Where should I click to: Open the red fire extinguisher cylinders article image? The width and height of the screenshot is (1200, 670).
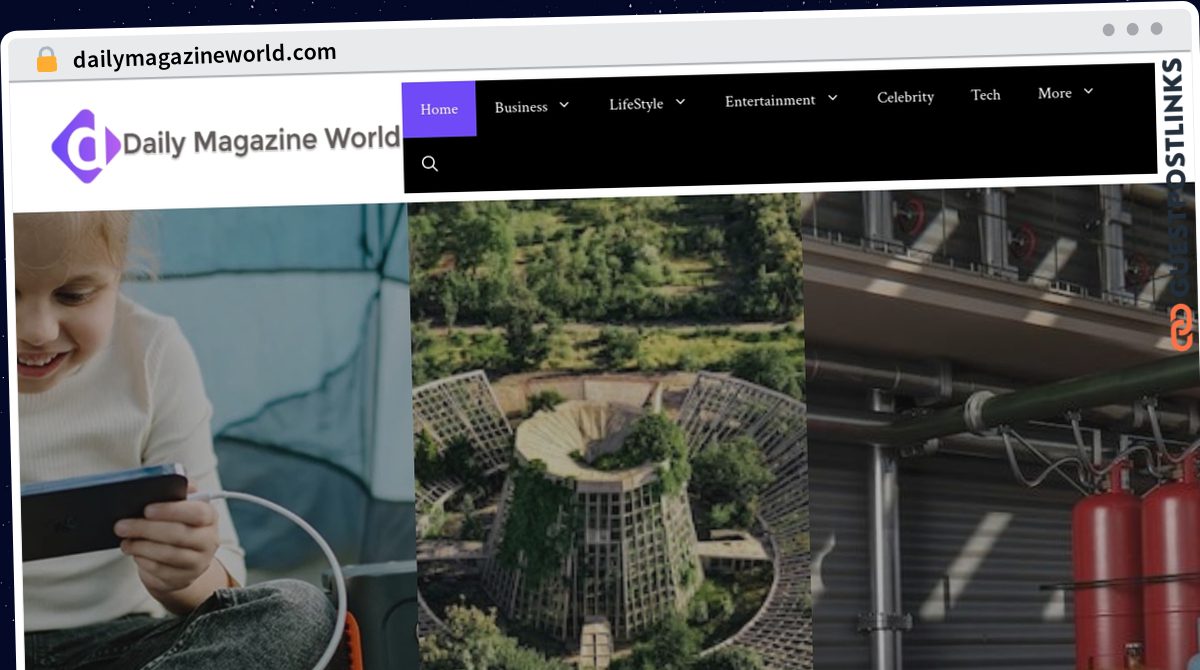pyautogui.click(x=1002, y=427)
